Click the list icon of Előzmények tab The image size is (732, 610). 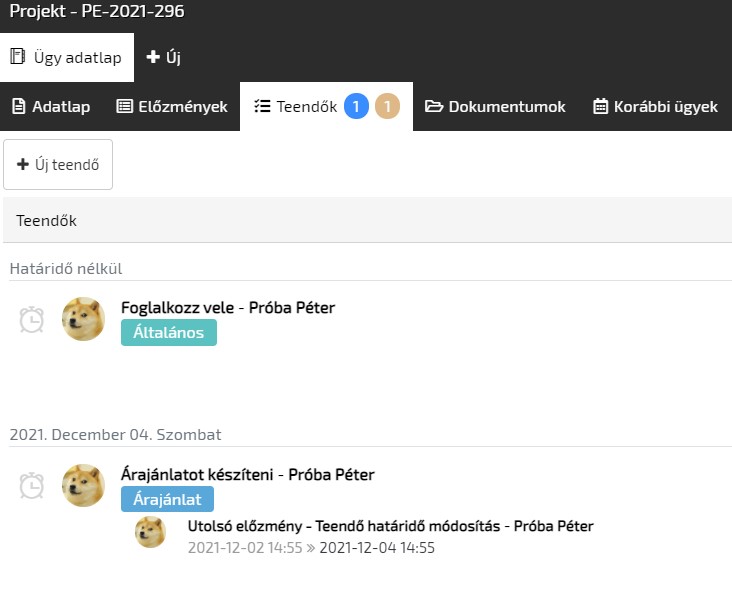coord(125,107)
